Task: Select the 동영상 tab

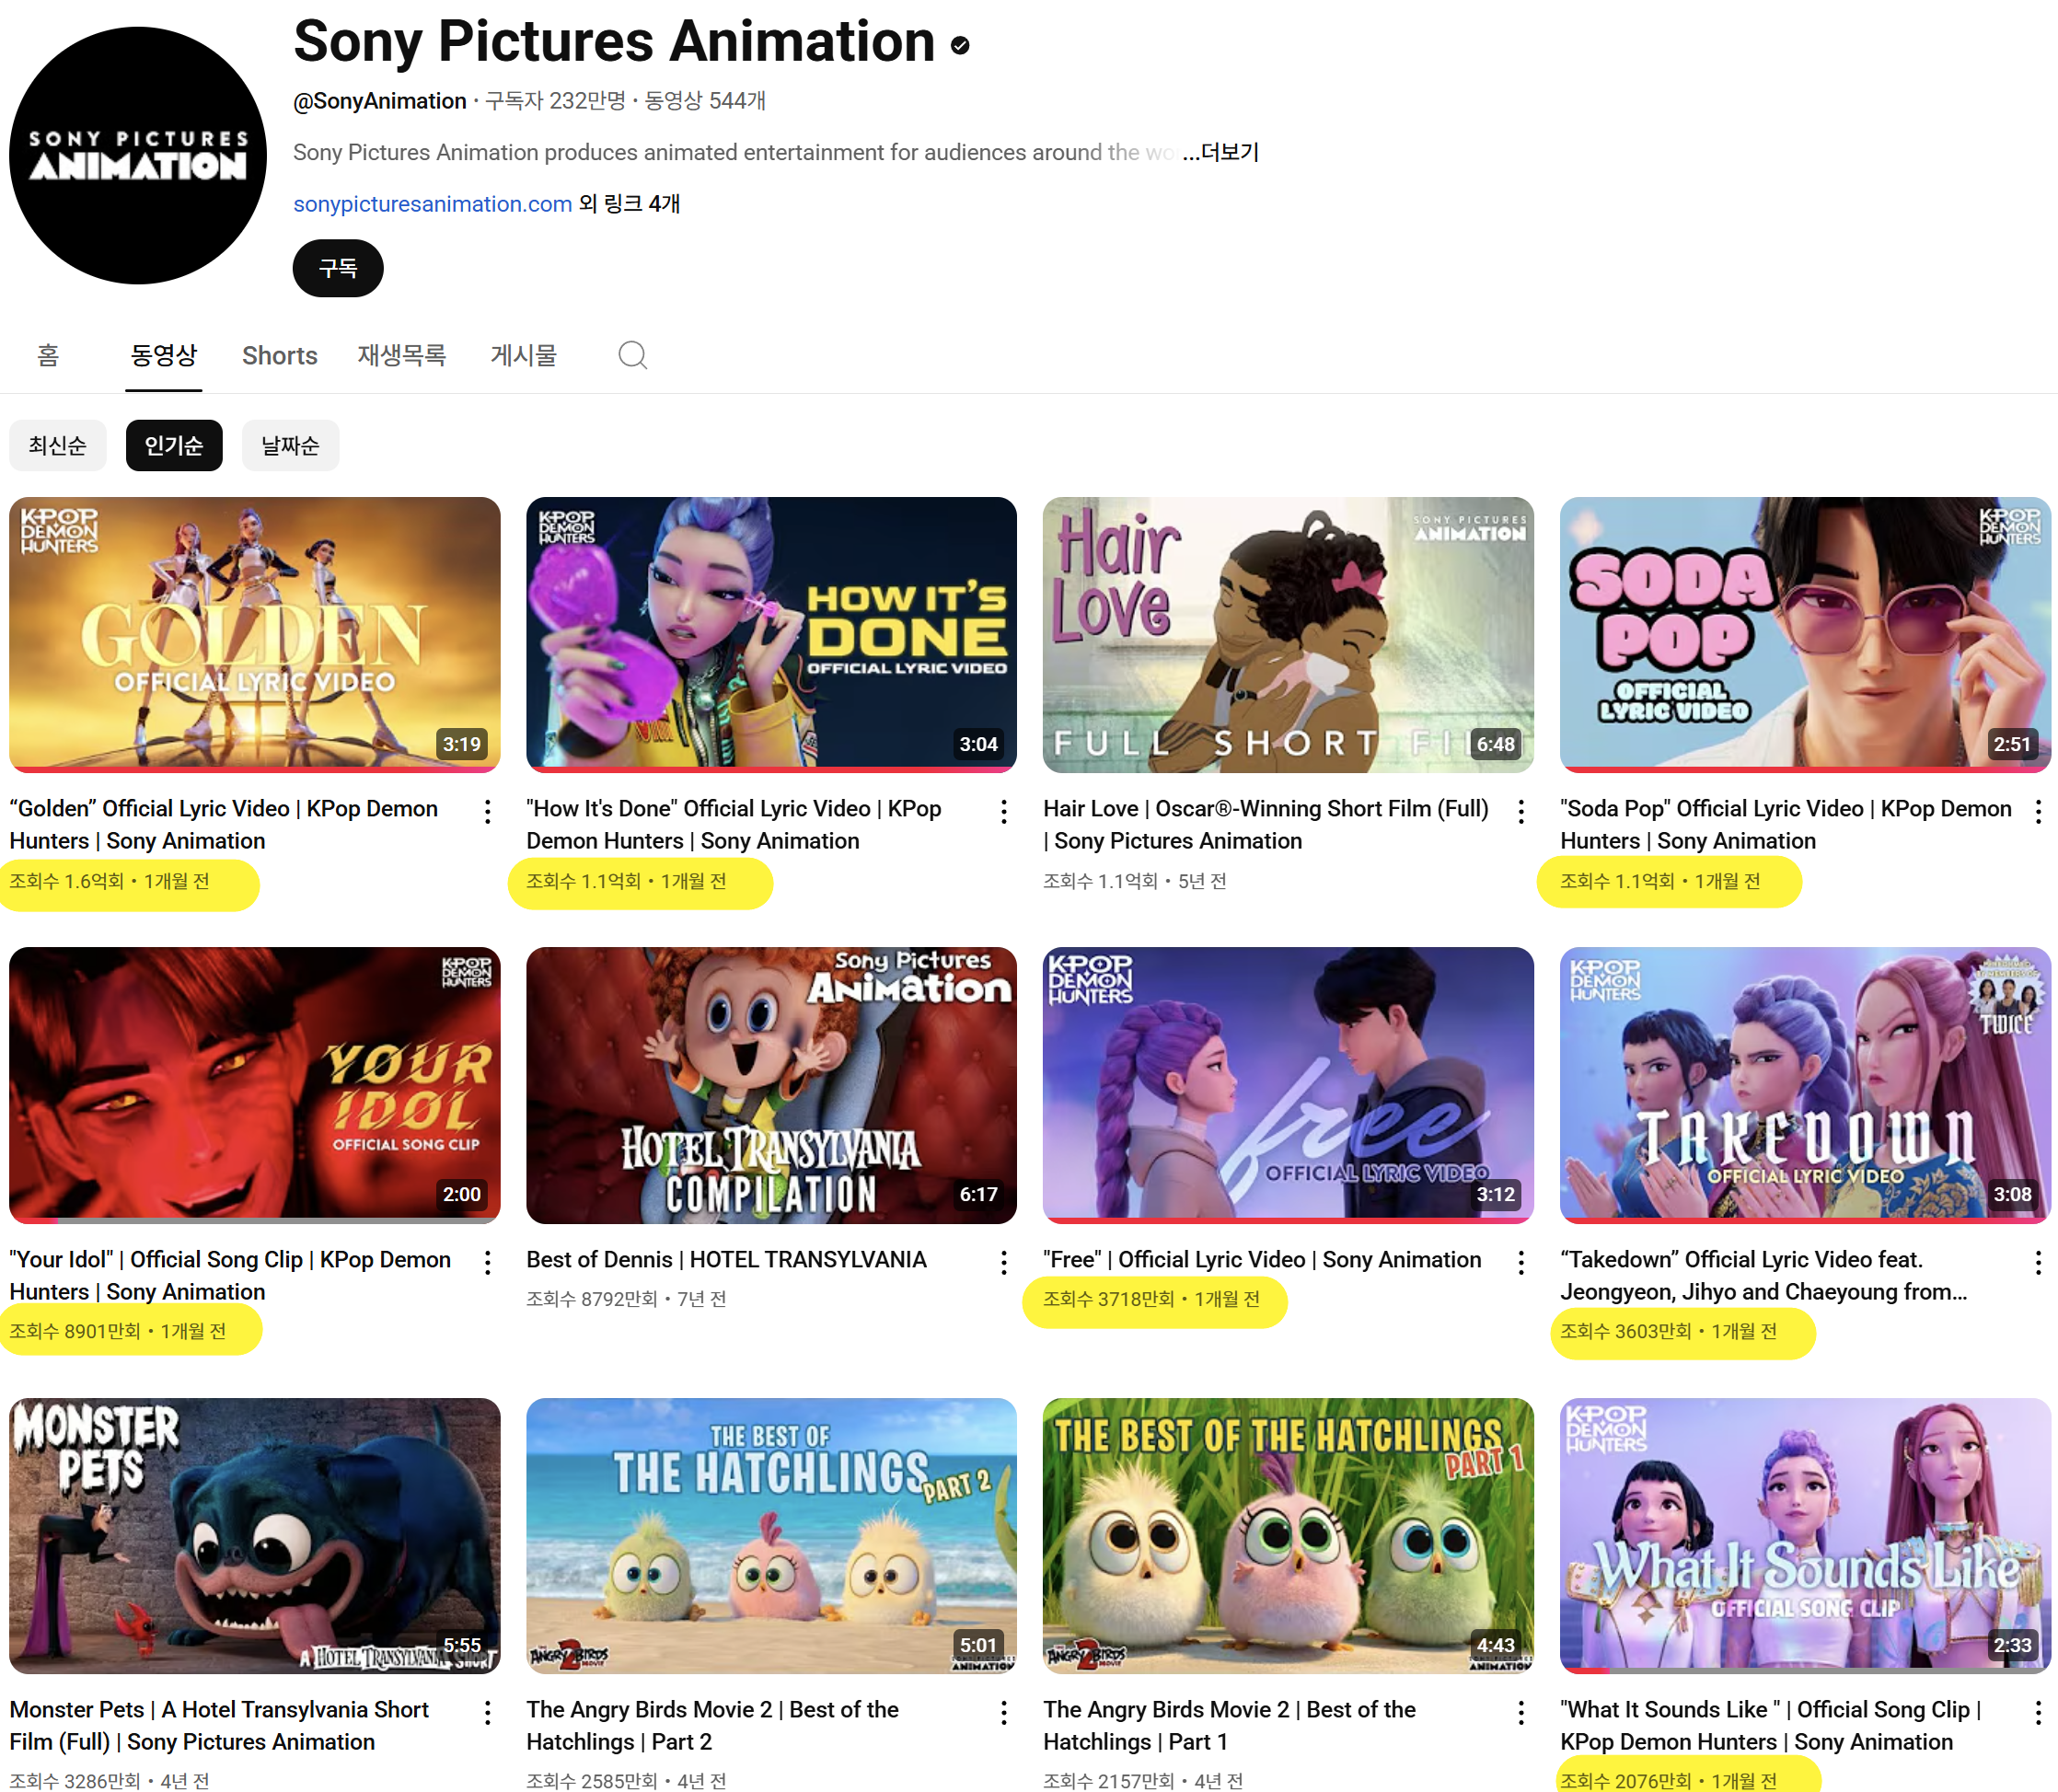Action: click(164, 355)
